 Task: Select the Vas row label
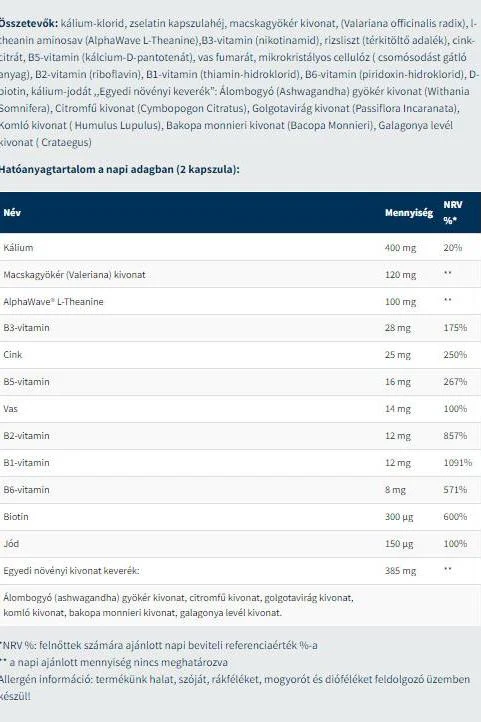(x=10, y=408)
